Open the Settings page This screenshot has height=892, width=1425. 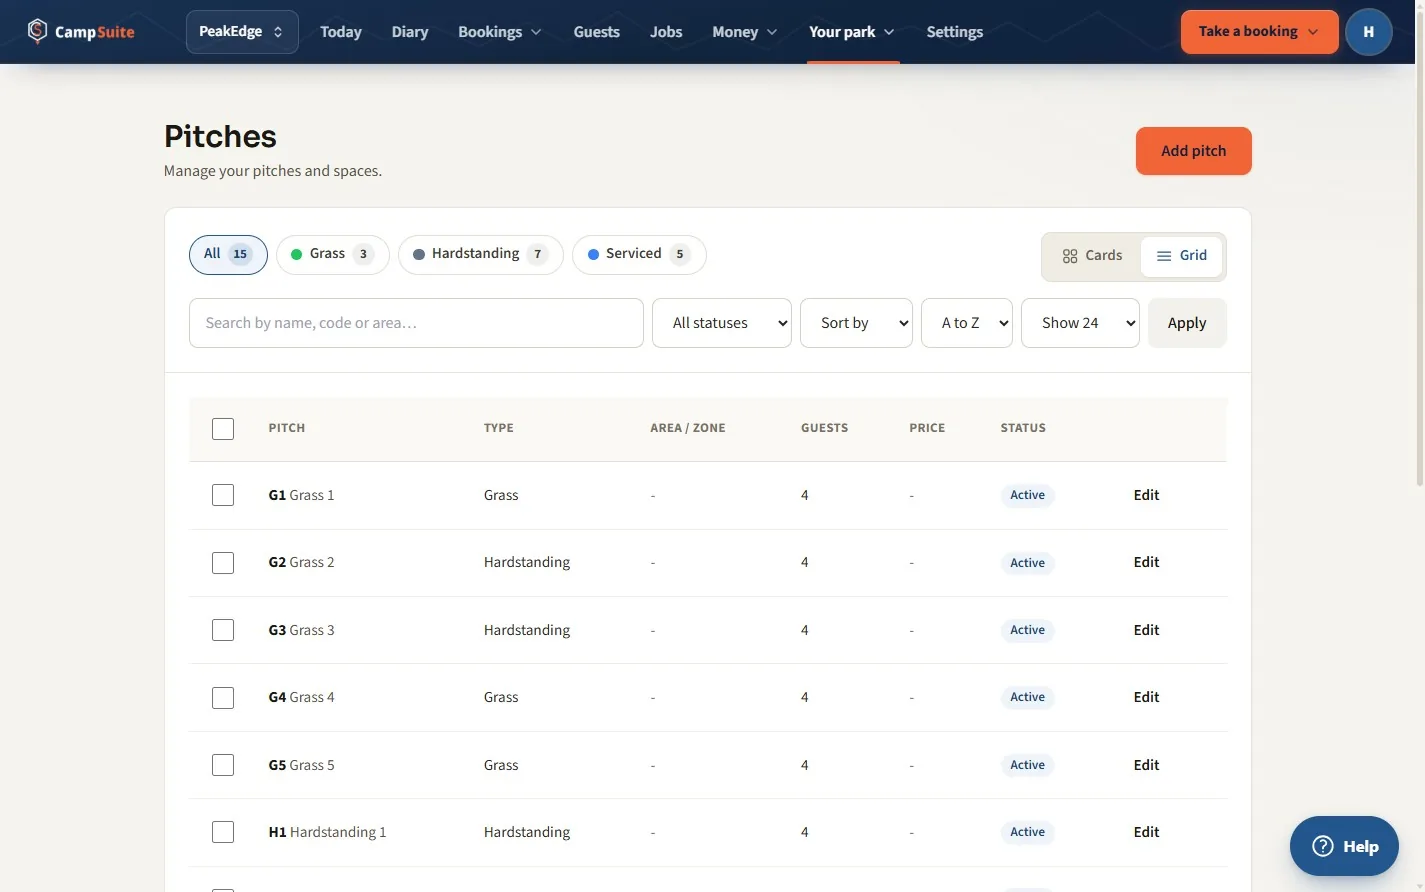955,32
